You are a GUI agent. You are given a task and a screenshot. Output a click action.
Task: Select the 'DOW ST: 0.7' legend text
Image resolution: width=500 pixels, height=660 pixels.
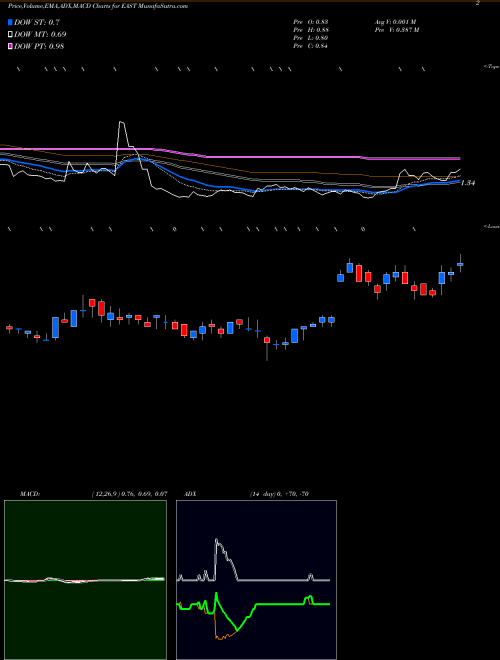click(37, 22)
